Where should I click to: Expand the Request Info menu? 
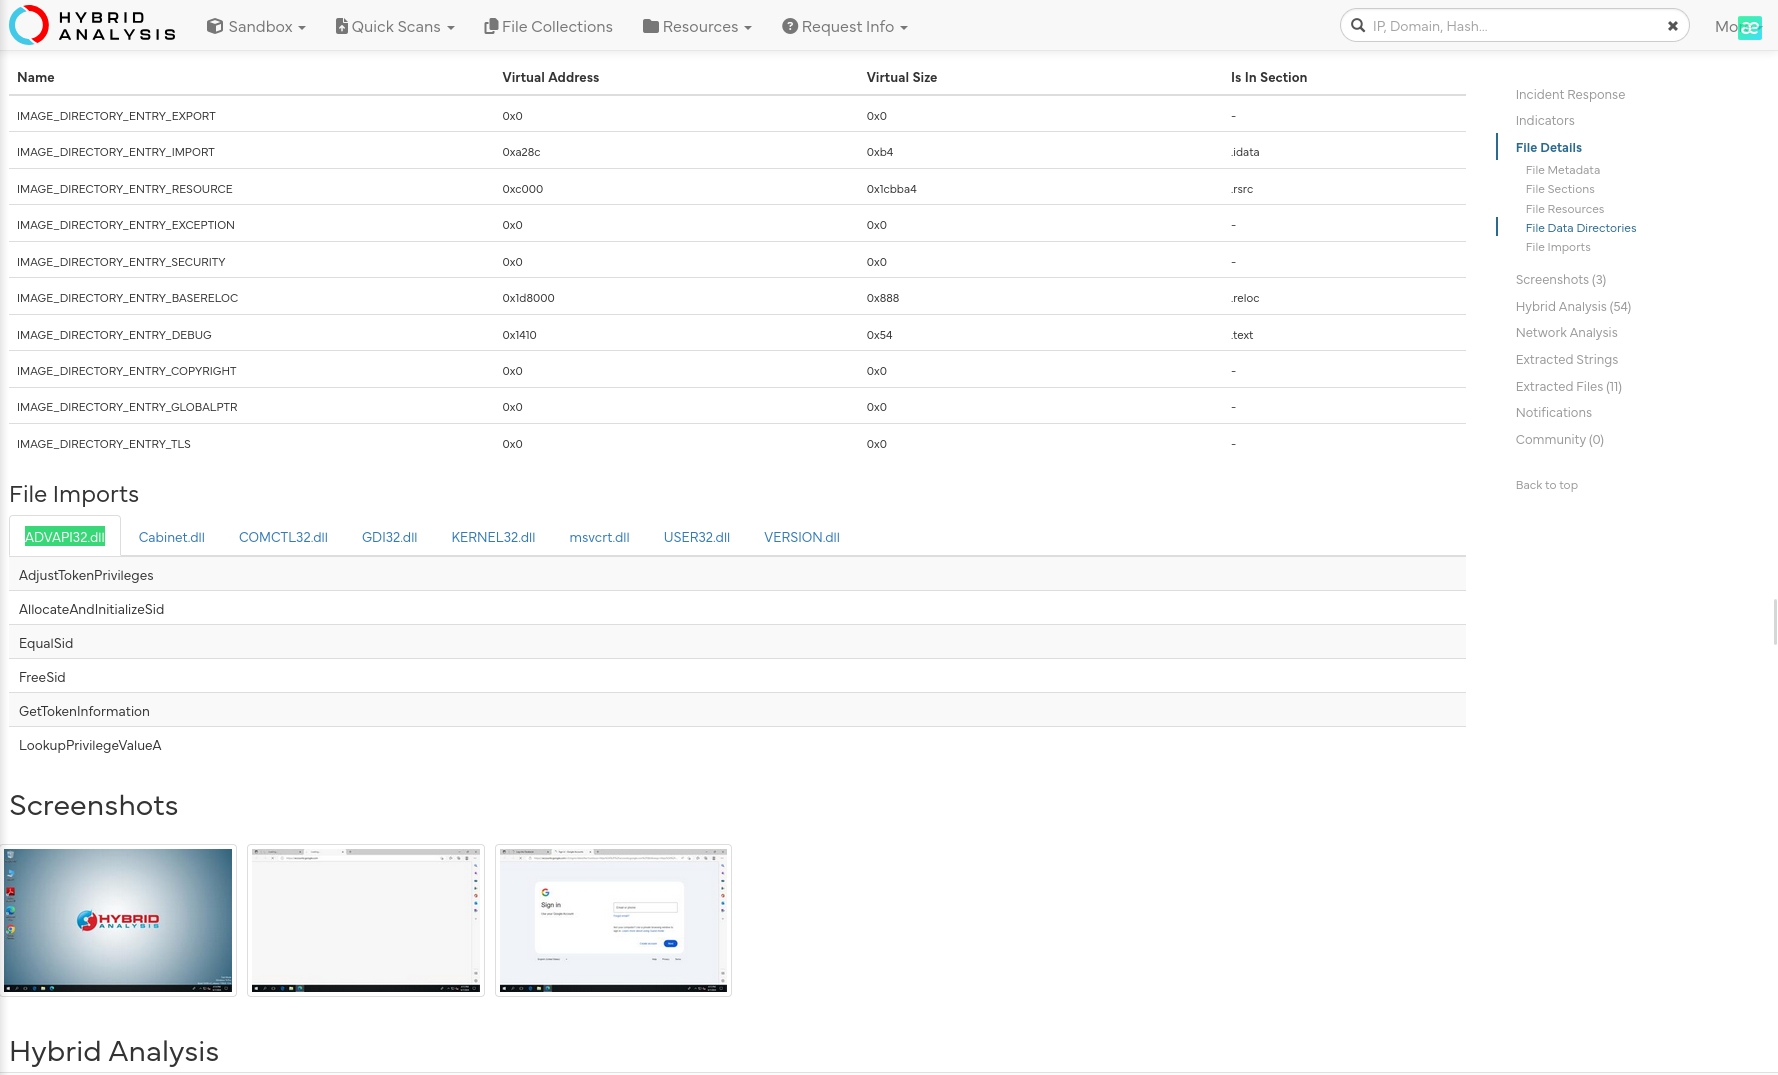[845, 27]
